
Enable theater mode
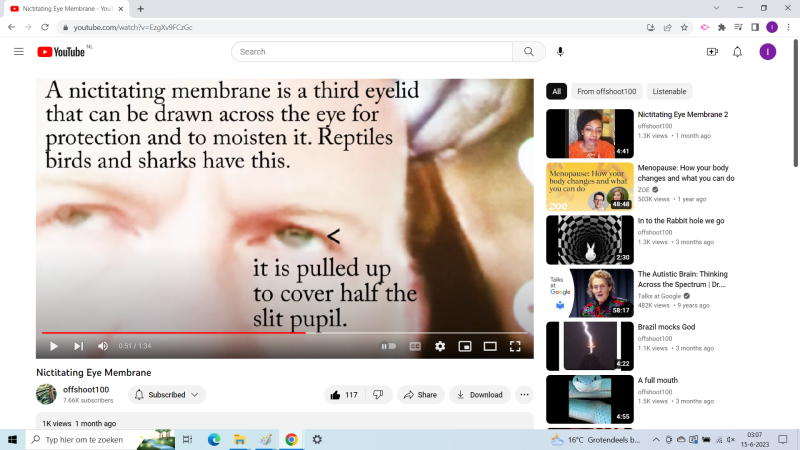pos(490,346)
